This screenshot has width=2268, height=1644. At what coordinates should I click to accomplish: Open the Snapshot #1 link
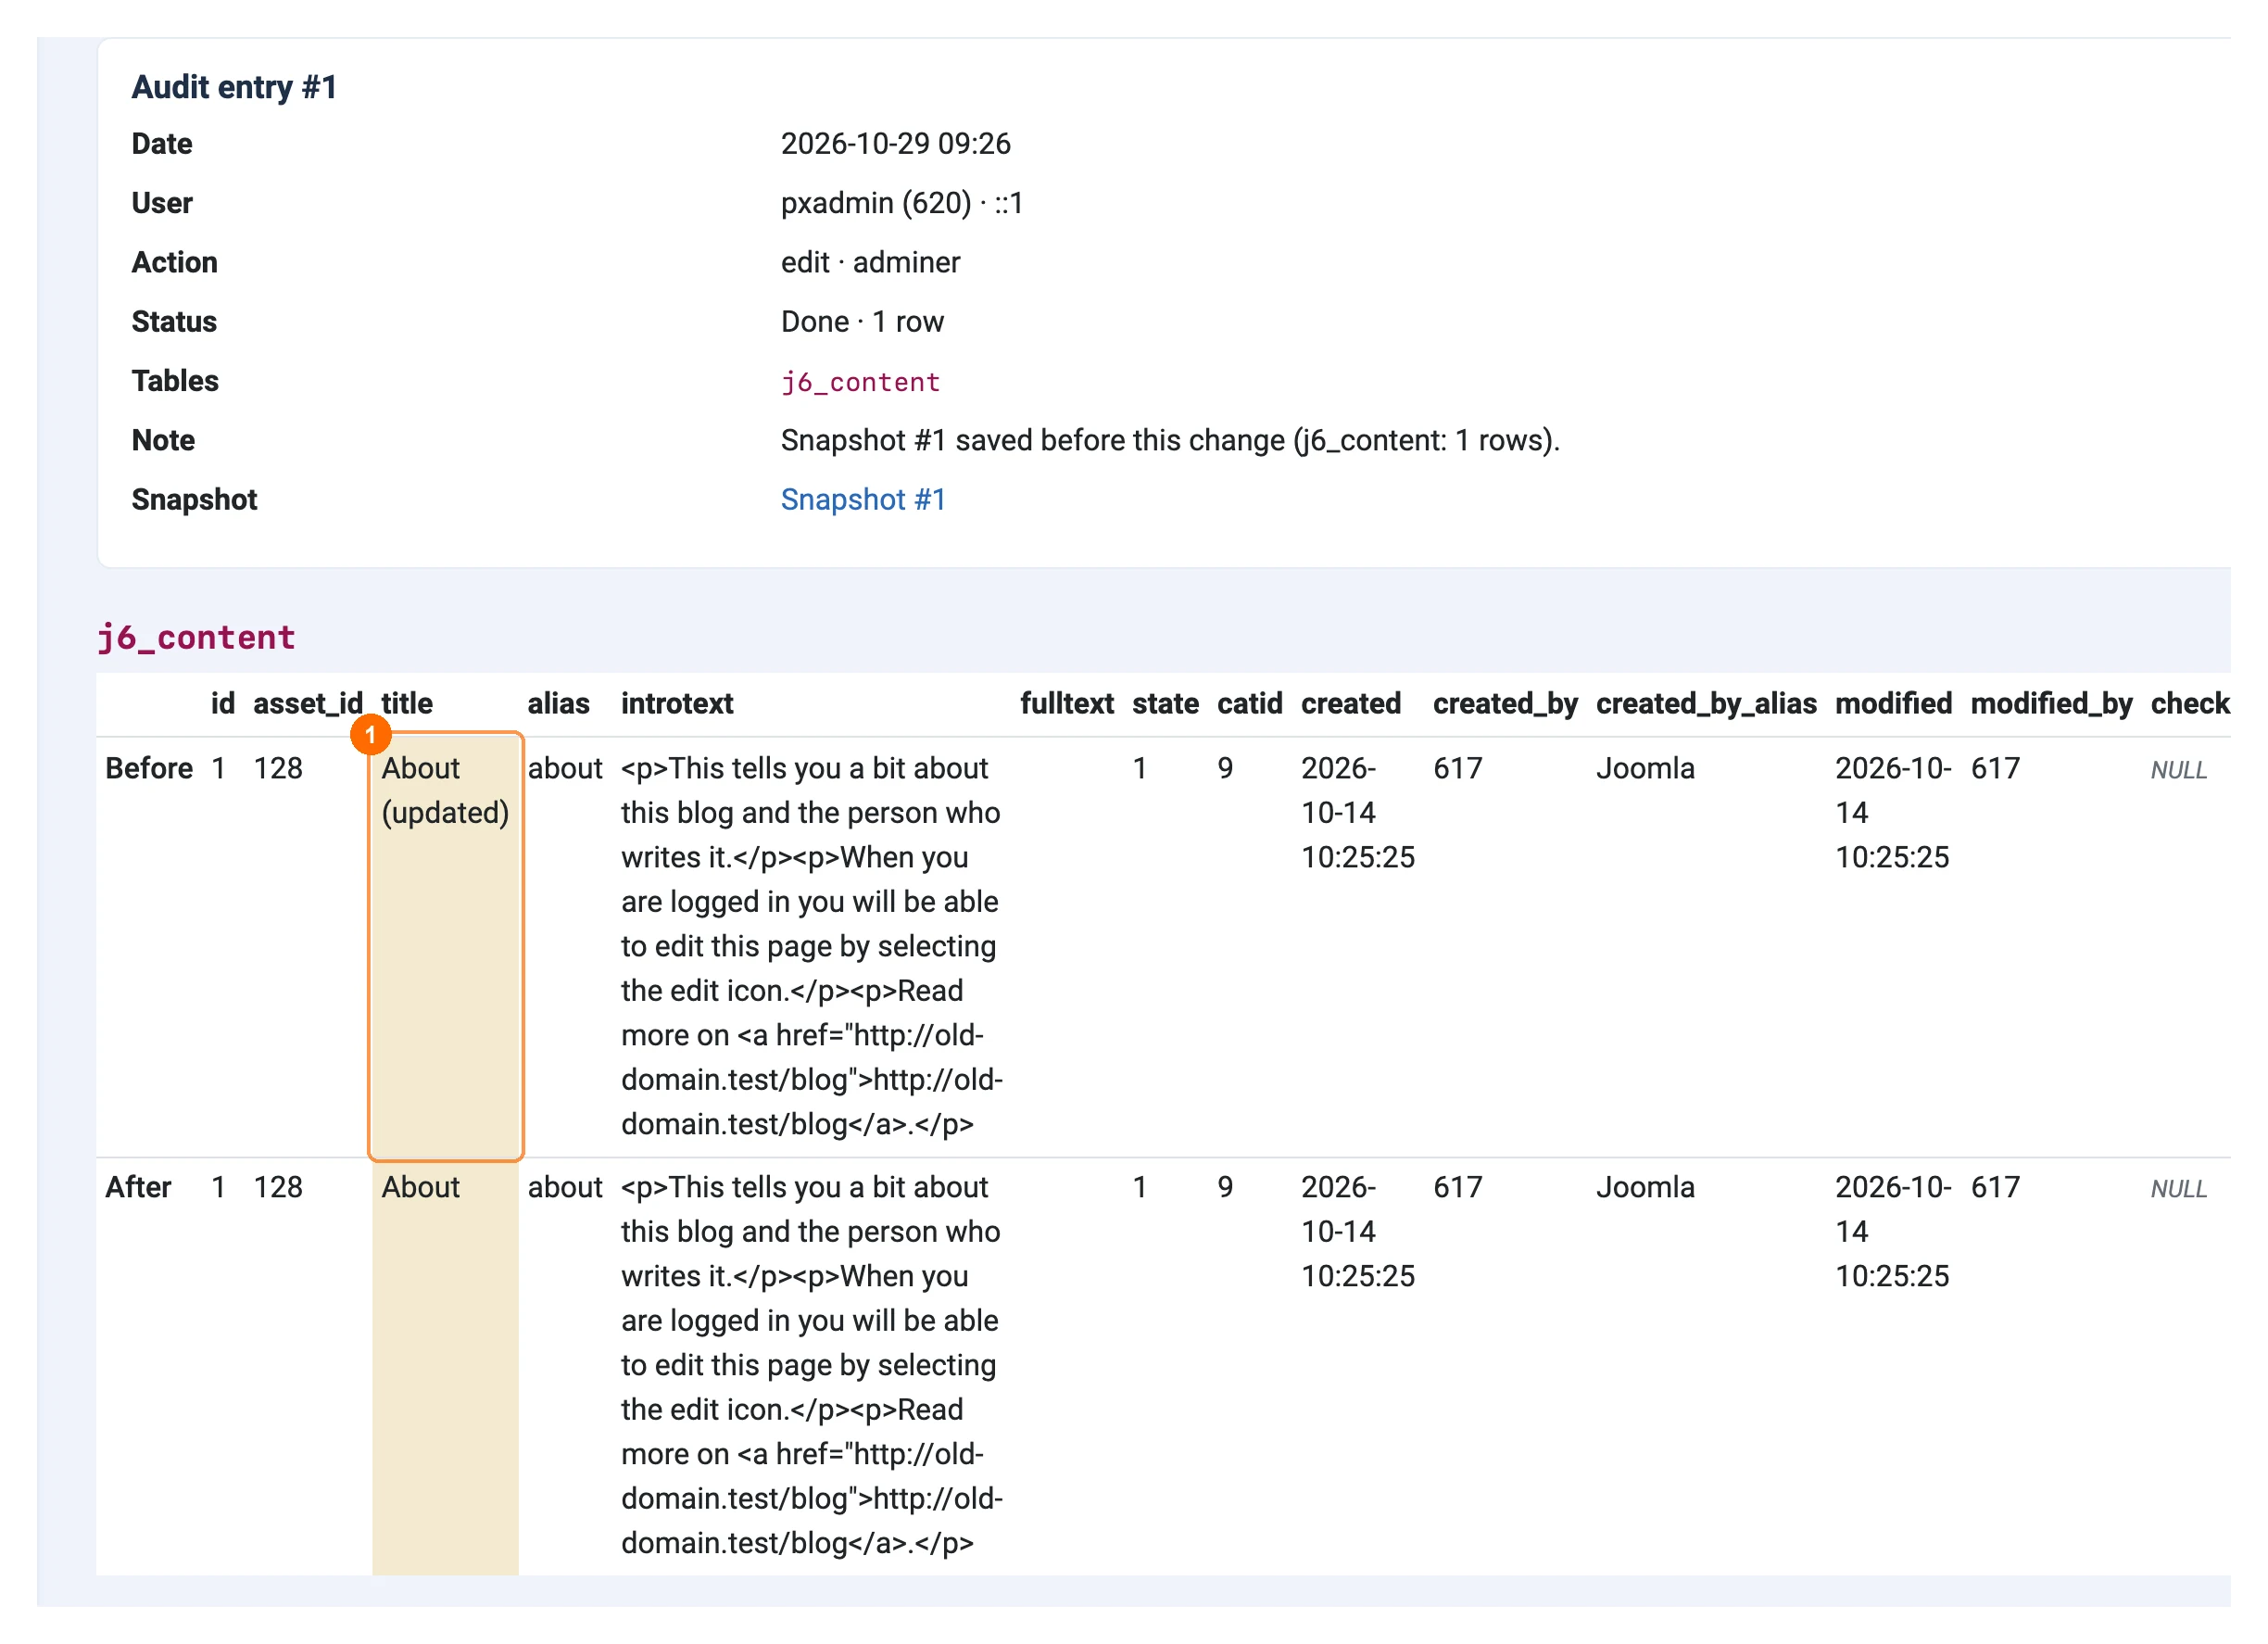863,499
